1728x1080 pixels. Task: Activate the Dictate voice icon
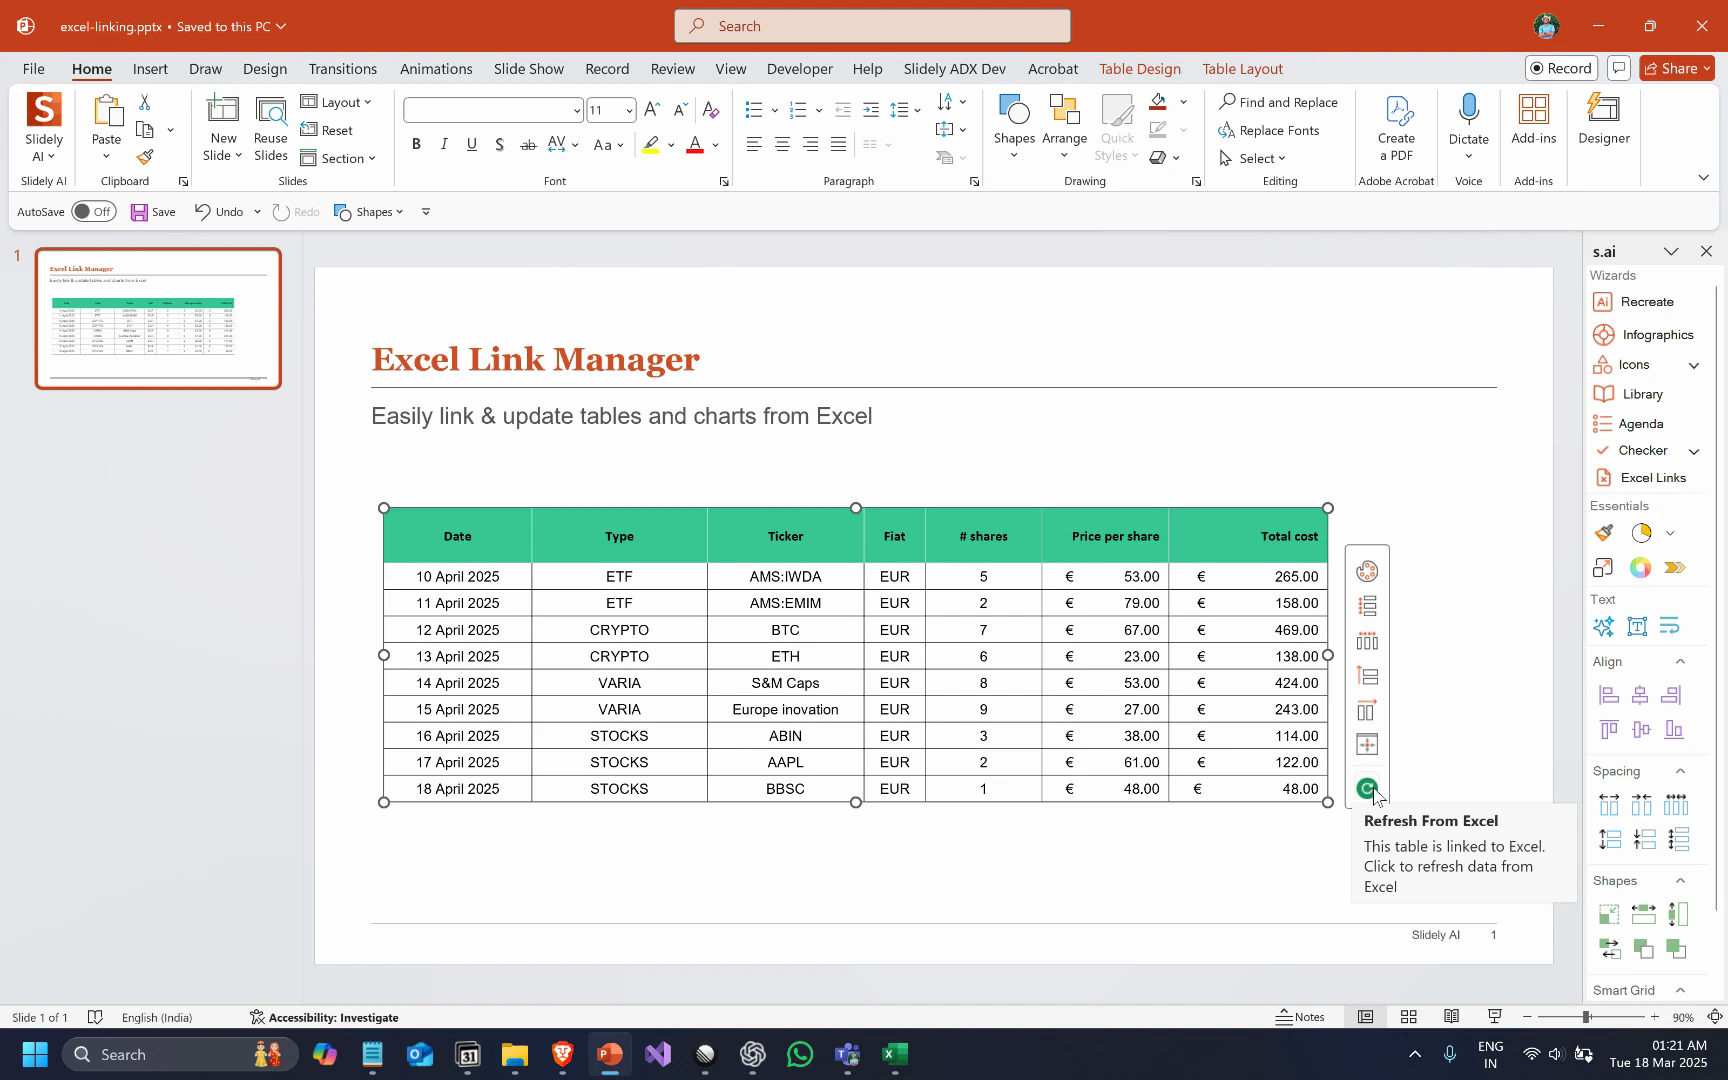click(1469, 120)
